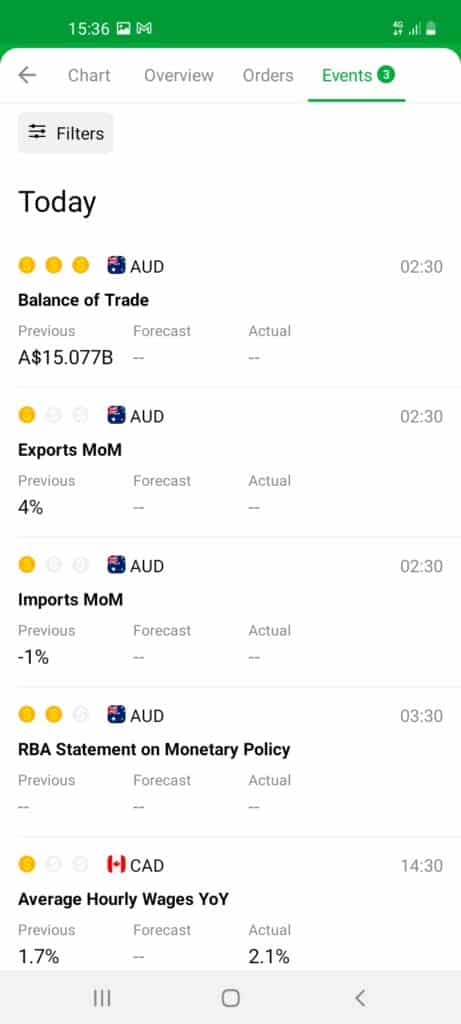Tap three-coin importance indicator for Balance of Trade
This screenshot has height=1024, width=461.
[x=54, y=266]
